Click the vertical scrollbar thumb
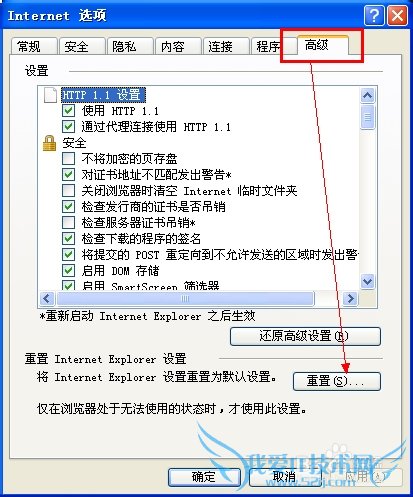This screenshot has width=413, height=497. click(367, 117)
